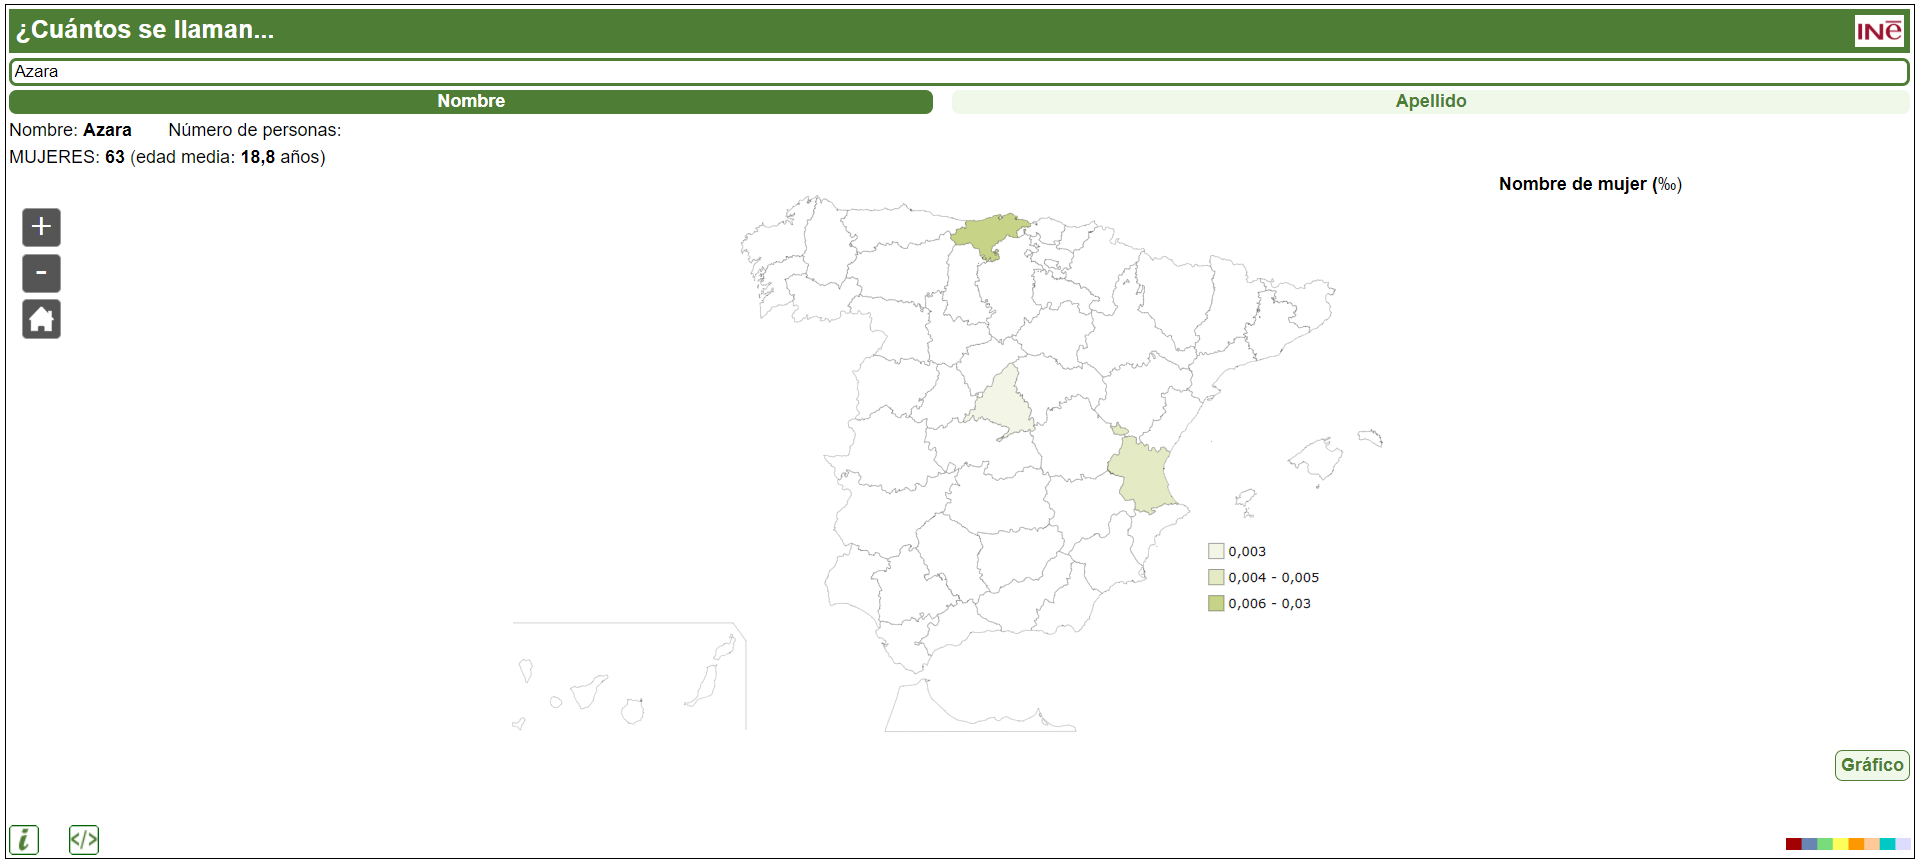1920x859 pixels.
Task: Open the information icon at bottom left
Action: [x=24, y=840]
